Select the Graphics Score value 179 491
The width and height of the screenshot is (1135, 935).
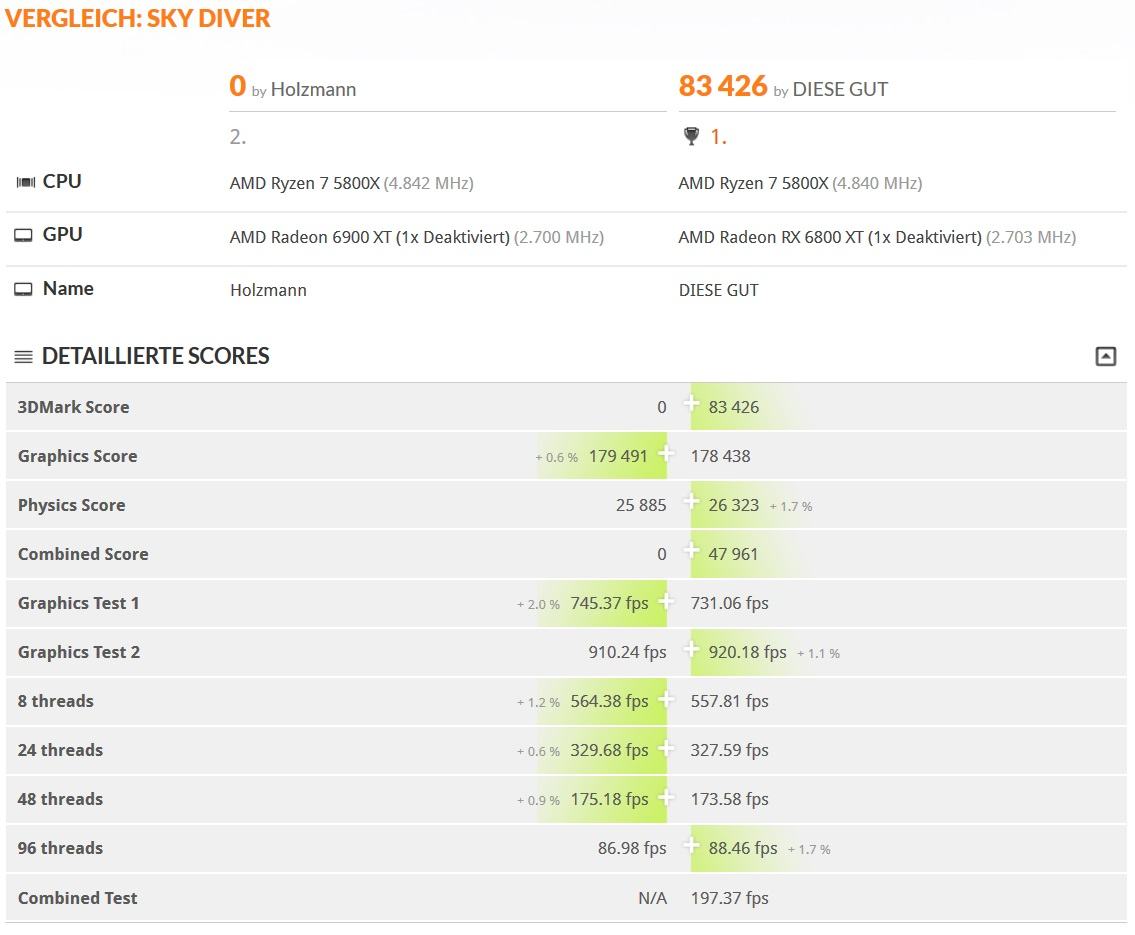point(618,456)
